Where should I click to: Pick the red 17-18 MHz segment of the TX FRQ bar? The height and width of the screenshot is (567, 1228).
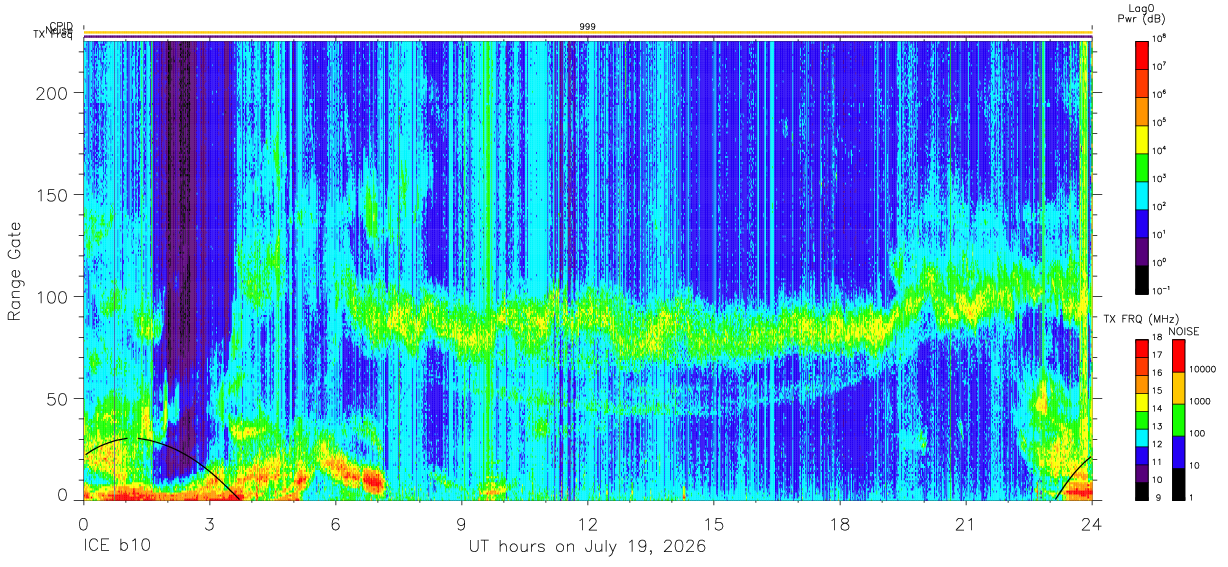click(1141, 348)
